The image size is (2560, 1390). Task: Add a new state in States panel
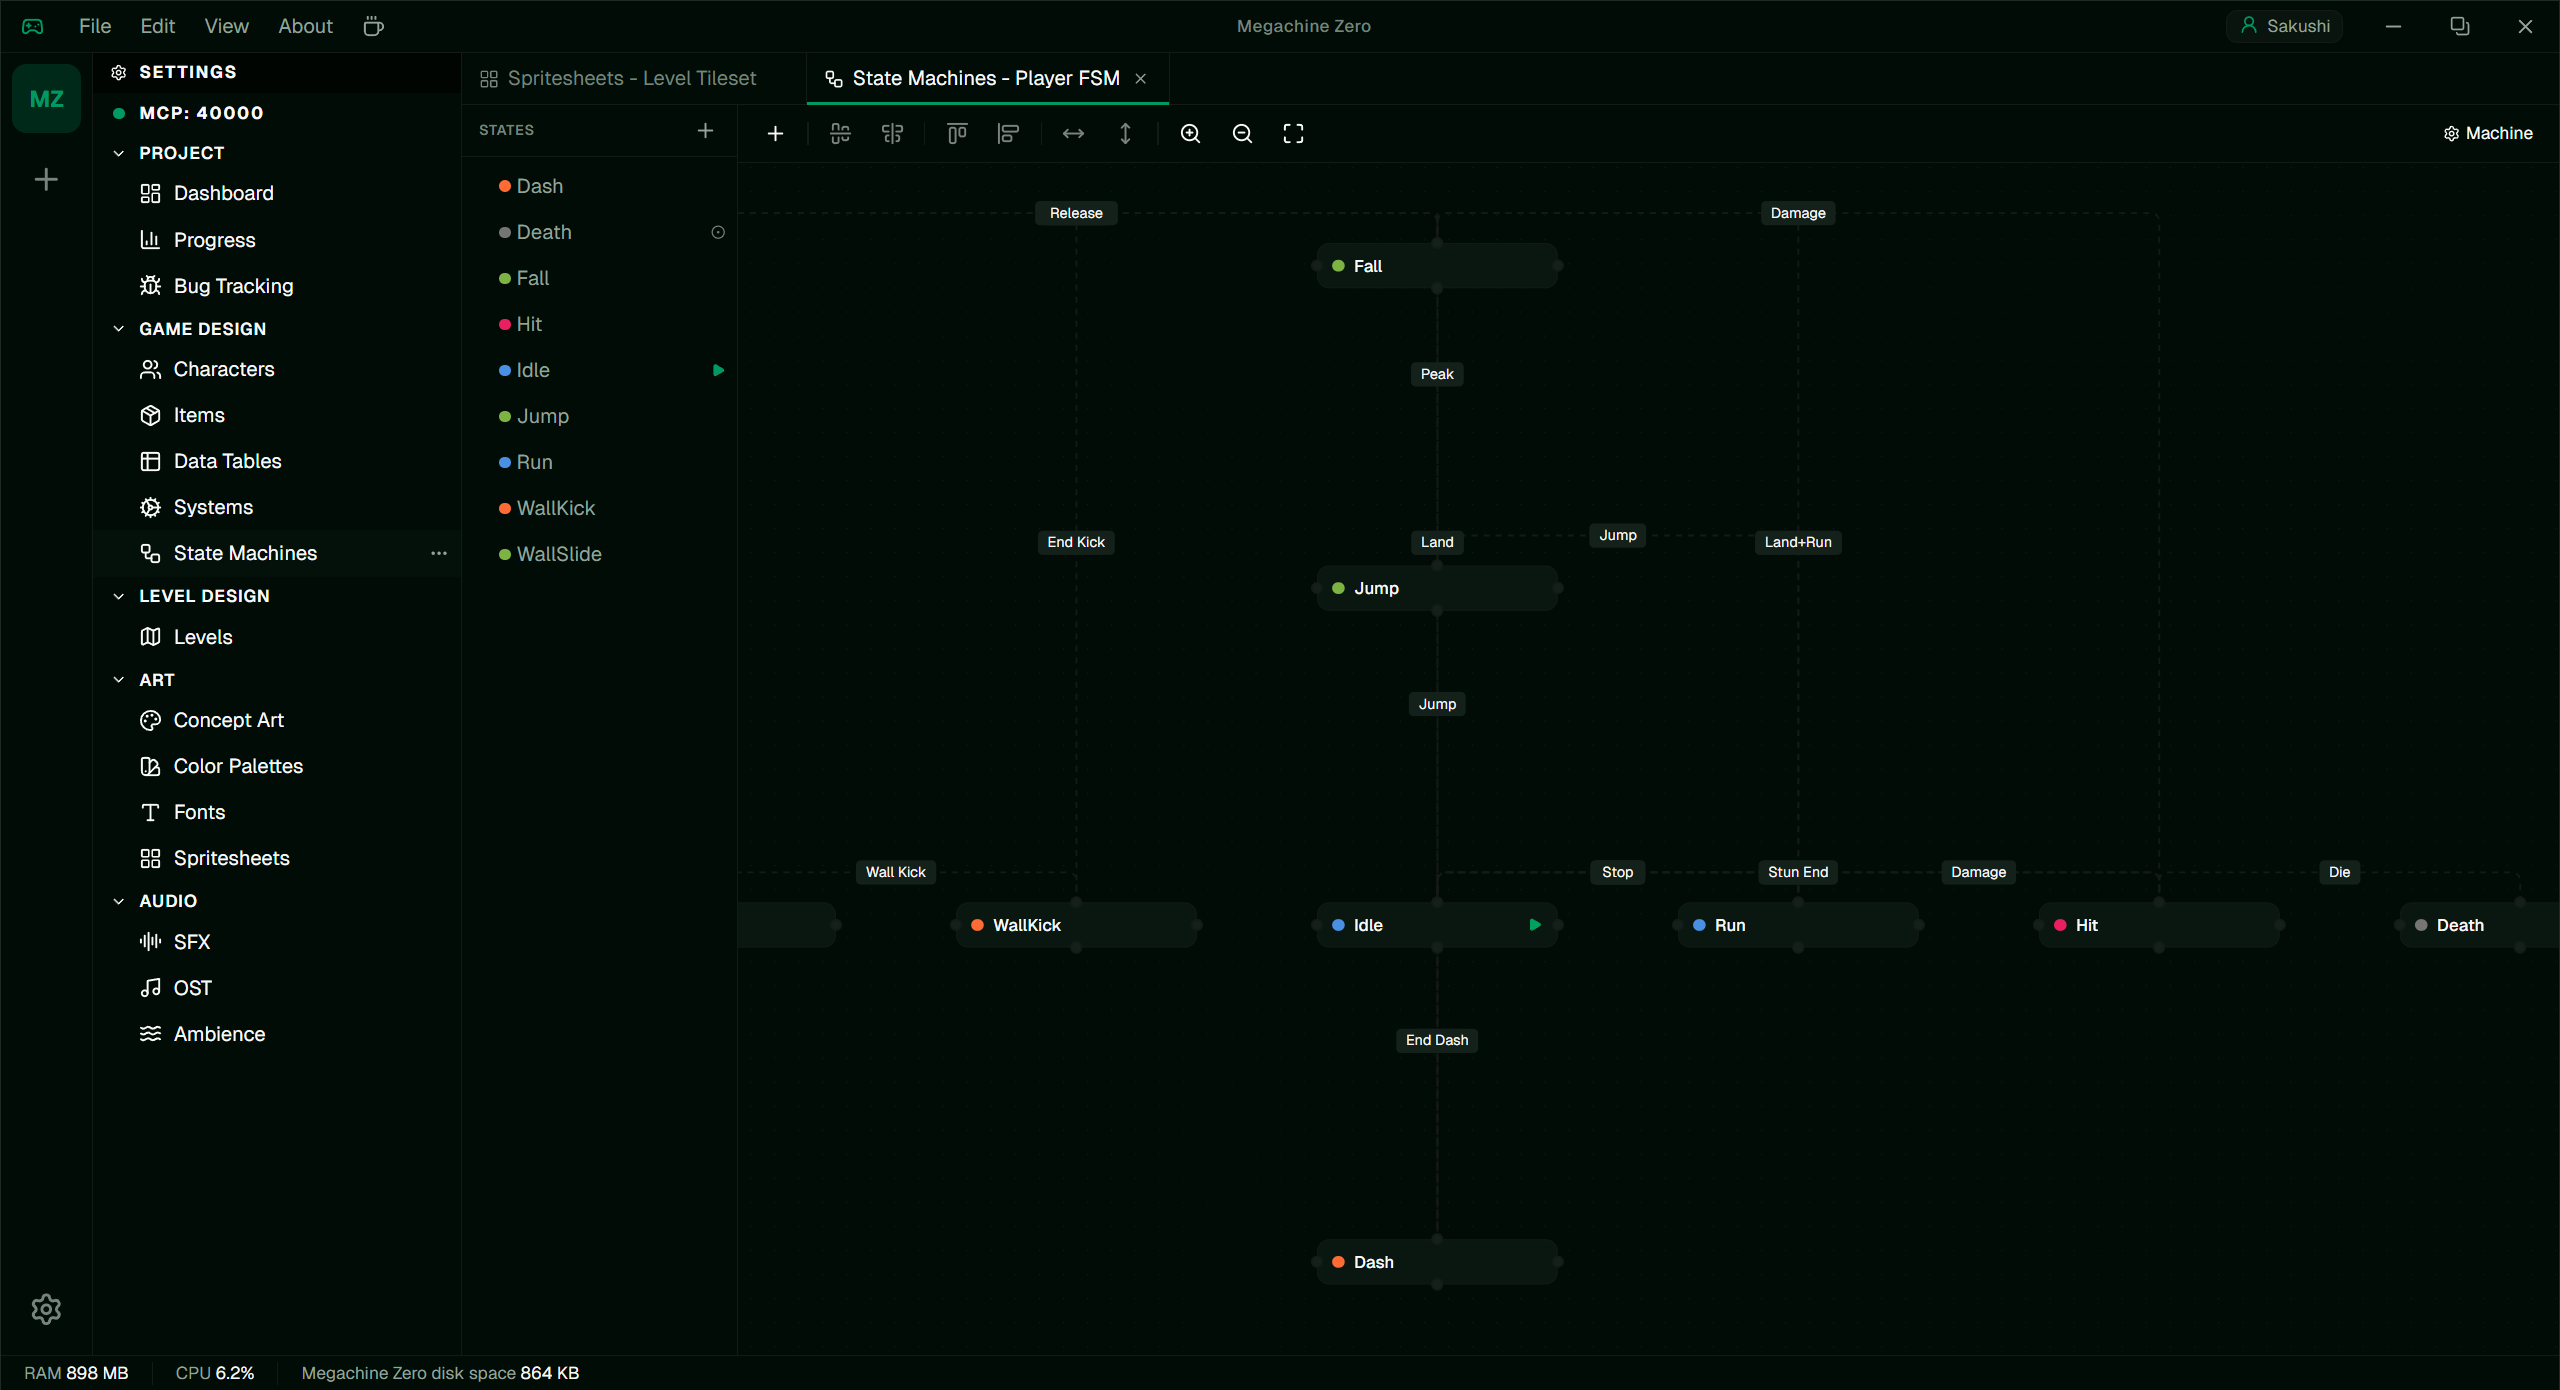coord(705,131)
